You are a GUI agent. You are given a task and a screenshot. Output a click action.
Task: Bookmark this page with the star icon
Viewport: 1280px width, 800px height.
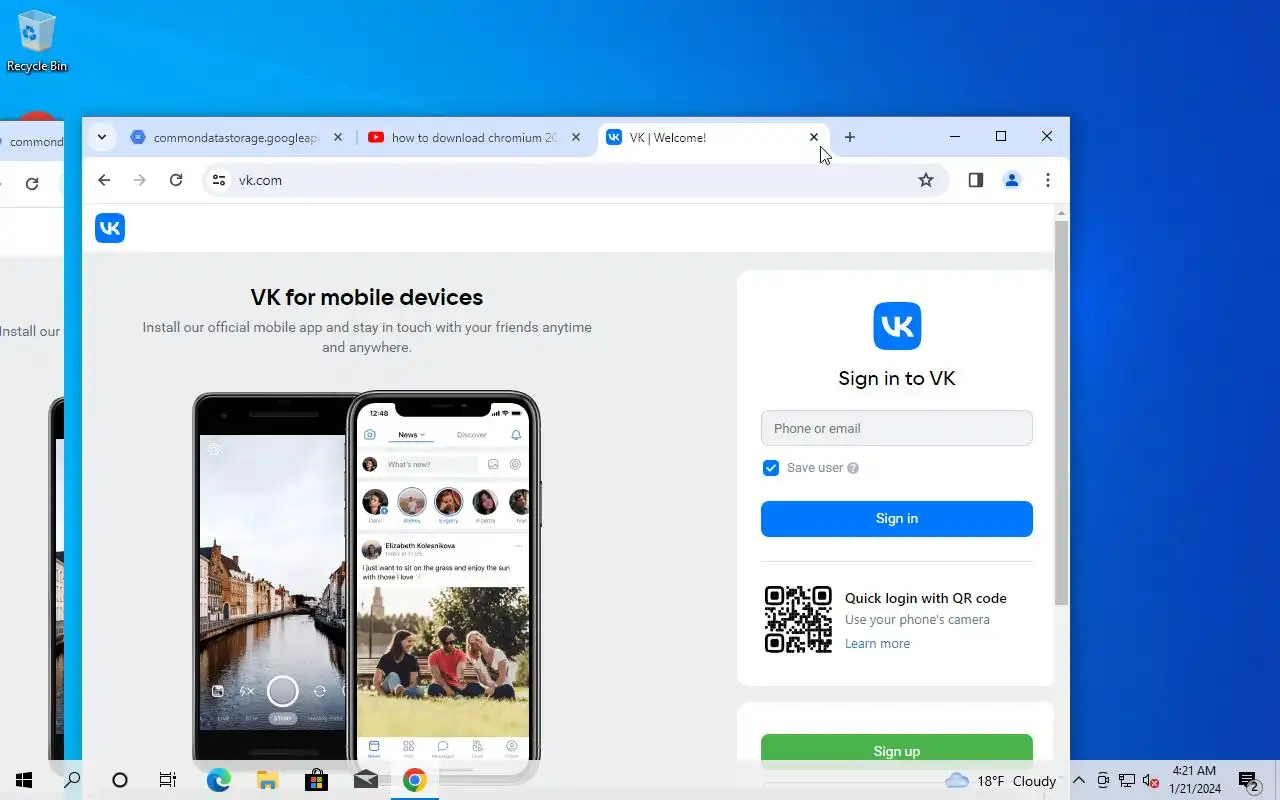click(926, 180)
